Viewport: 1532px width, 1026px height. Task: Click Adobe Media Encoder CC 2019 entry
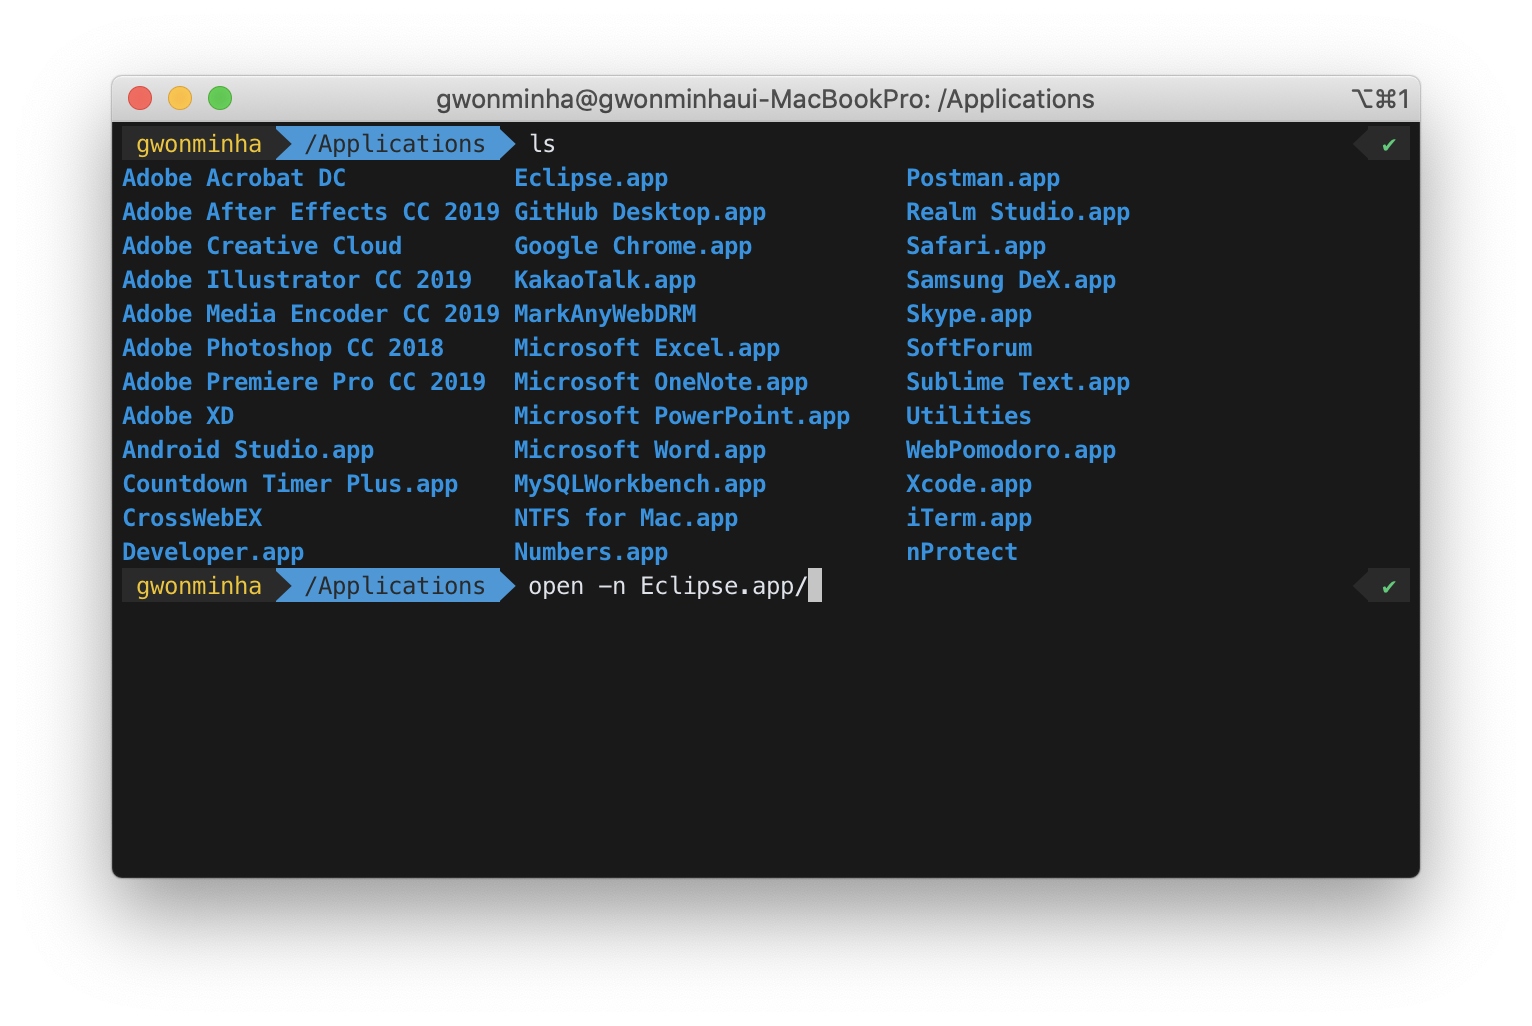[x=311, y=314]
